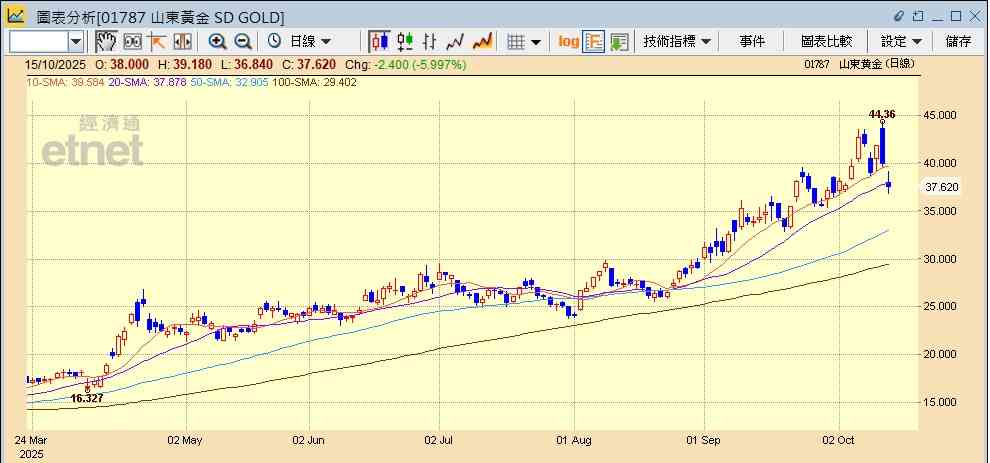The width and height of the screenshot is (990, 463).
Task: Click the 事件 button
Action: tap(752, 41)
